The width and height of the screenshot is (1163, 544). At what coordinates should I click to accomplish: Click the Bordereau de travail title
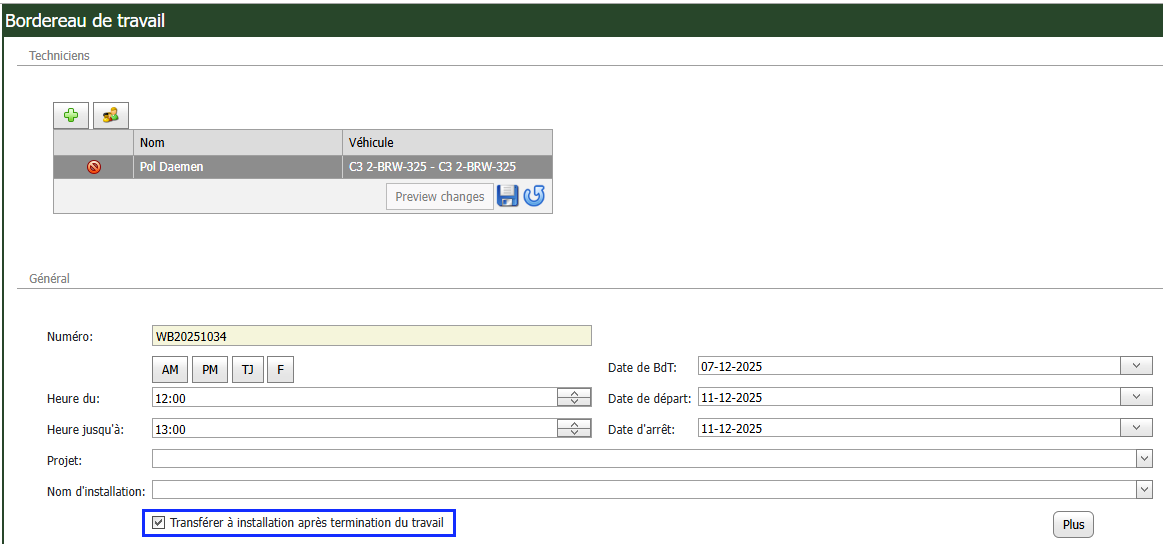85,21
